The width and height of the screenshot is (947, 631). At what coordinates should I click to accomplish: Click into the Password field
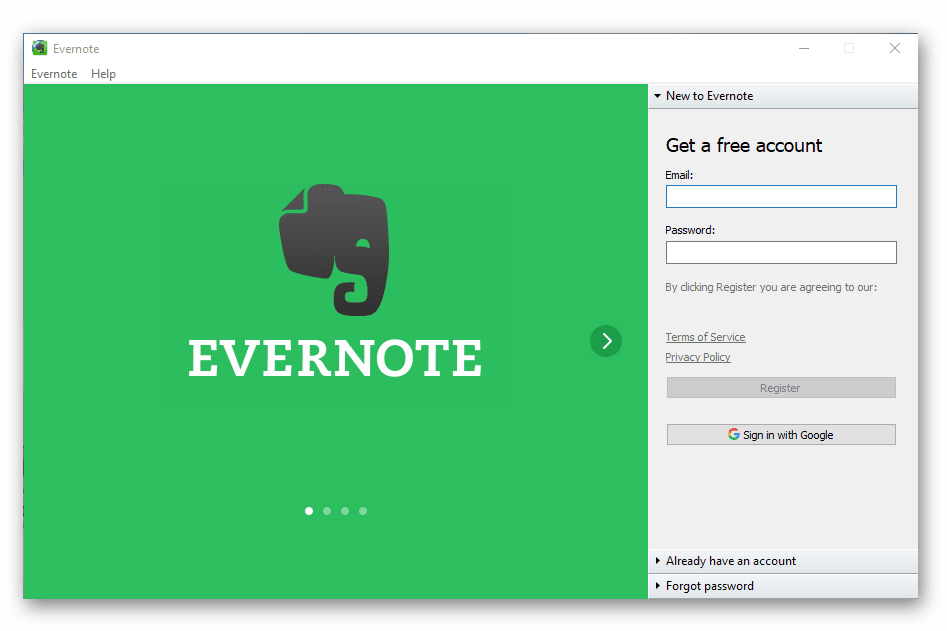pos(781,252)
